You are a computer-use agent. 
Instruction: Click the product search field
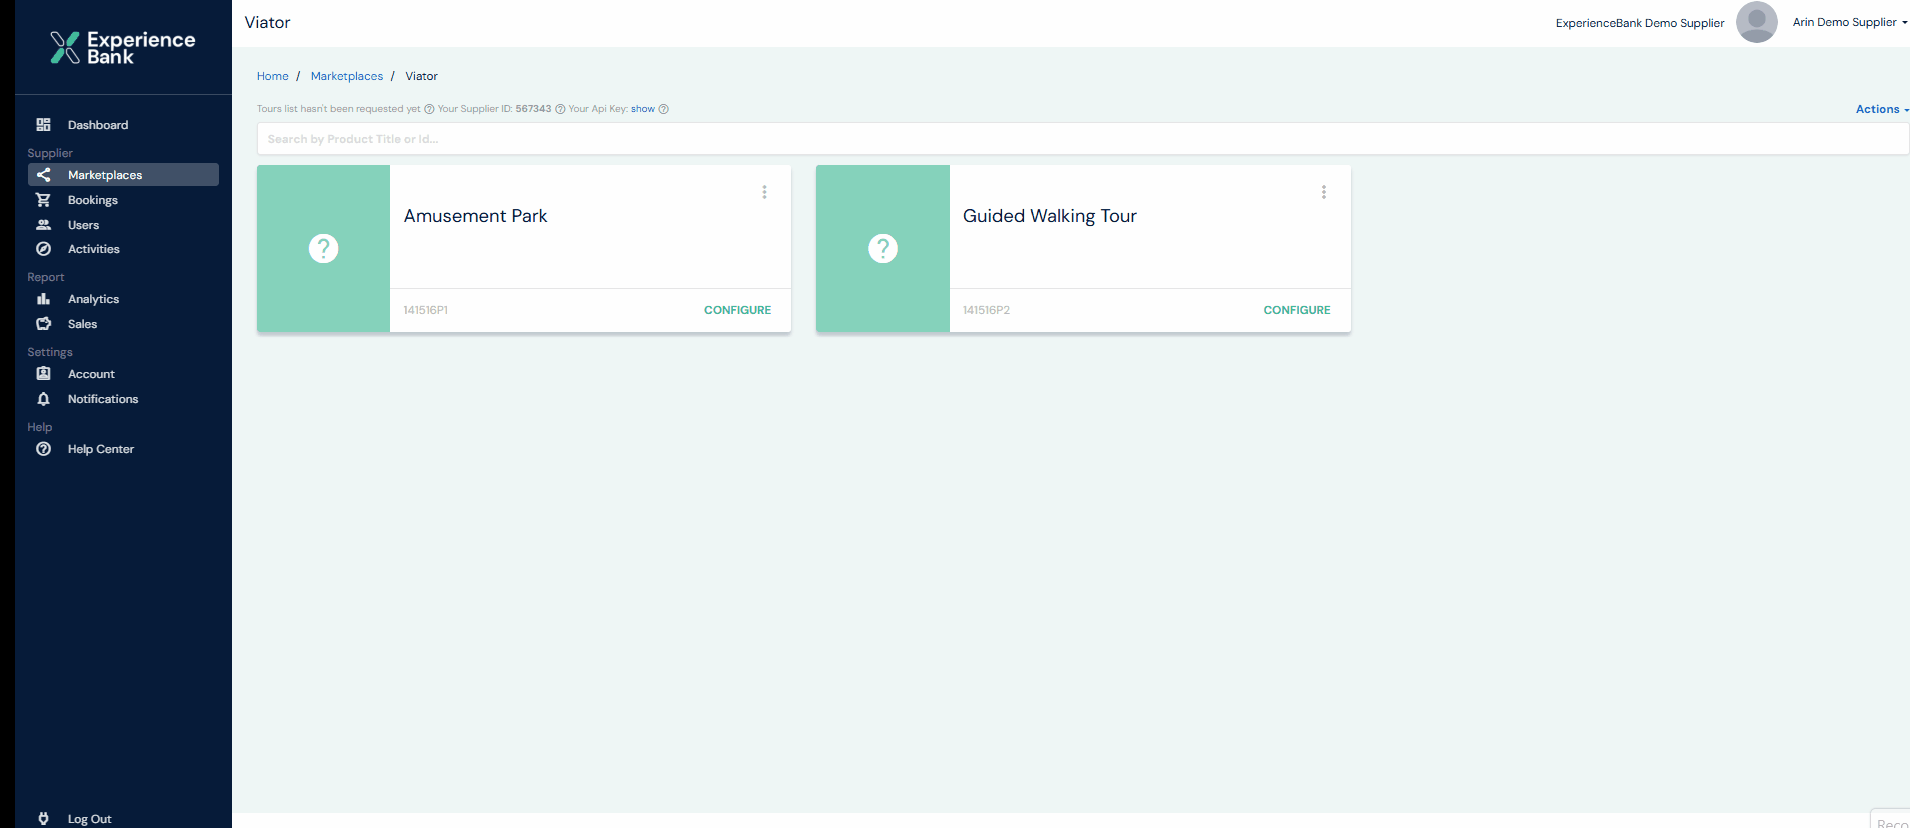point(1082,139)
